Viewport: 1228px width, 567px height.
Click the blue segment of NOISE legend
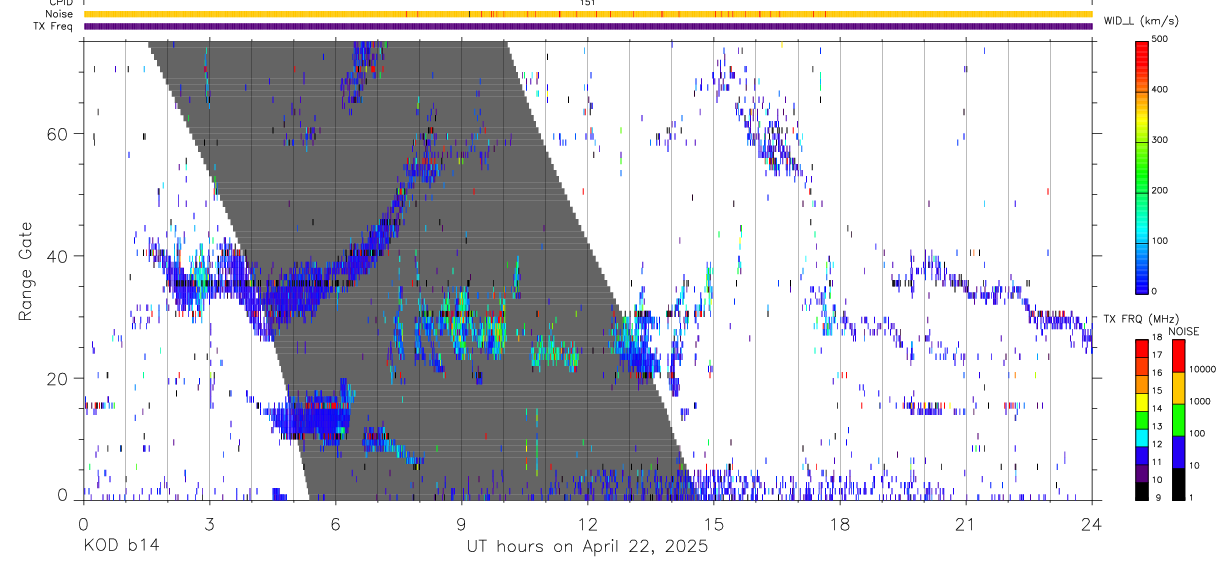(1178, 452)
